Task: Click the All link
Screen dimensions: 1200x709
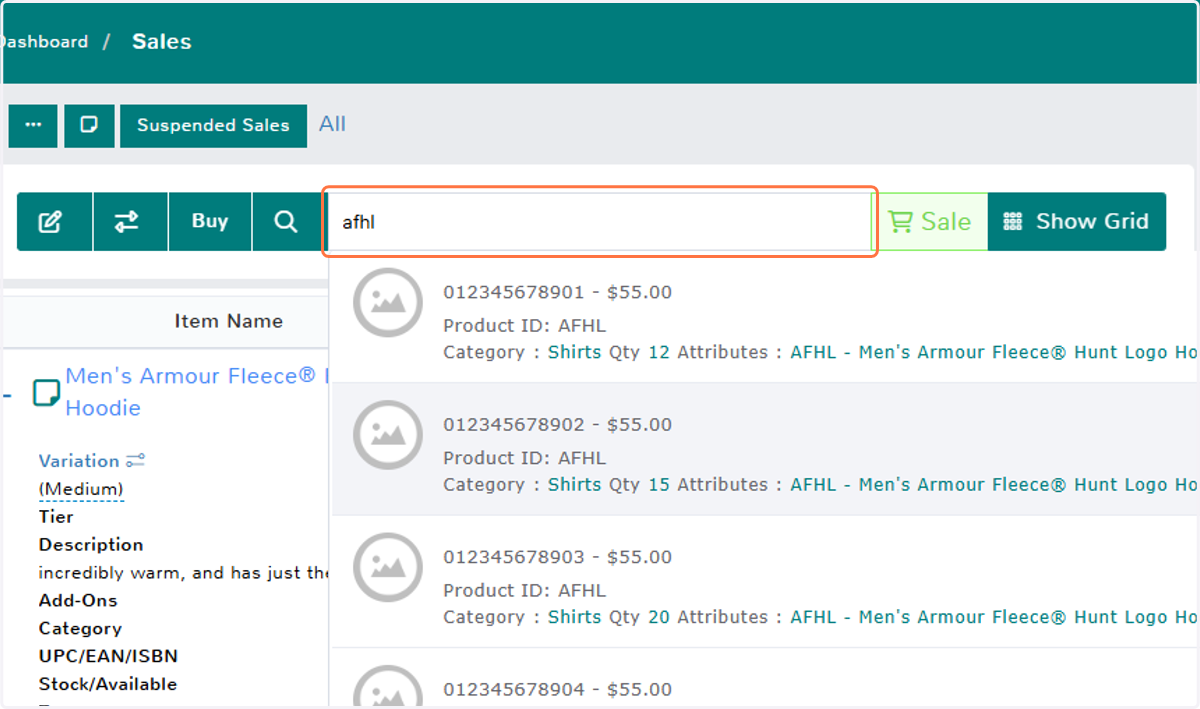Action: point(332,124)
